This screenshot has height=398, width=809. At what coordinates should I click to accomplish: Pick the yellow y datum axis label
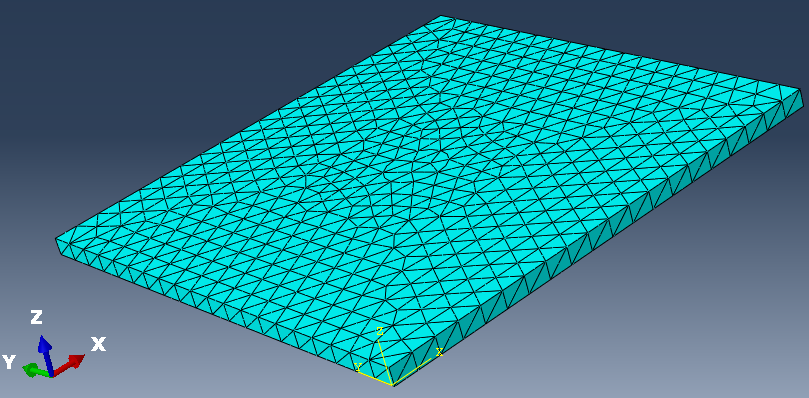click(358, 367)
